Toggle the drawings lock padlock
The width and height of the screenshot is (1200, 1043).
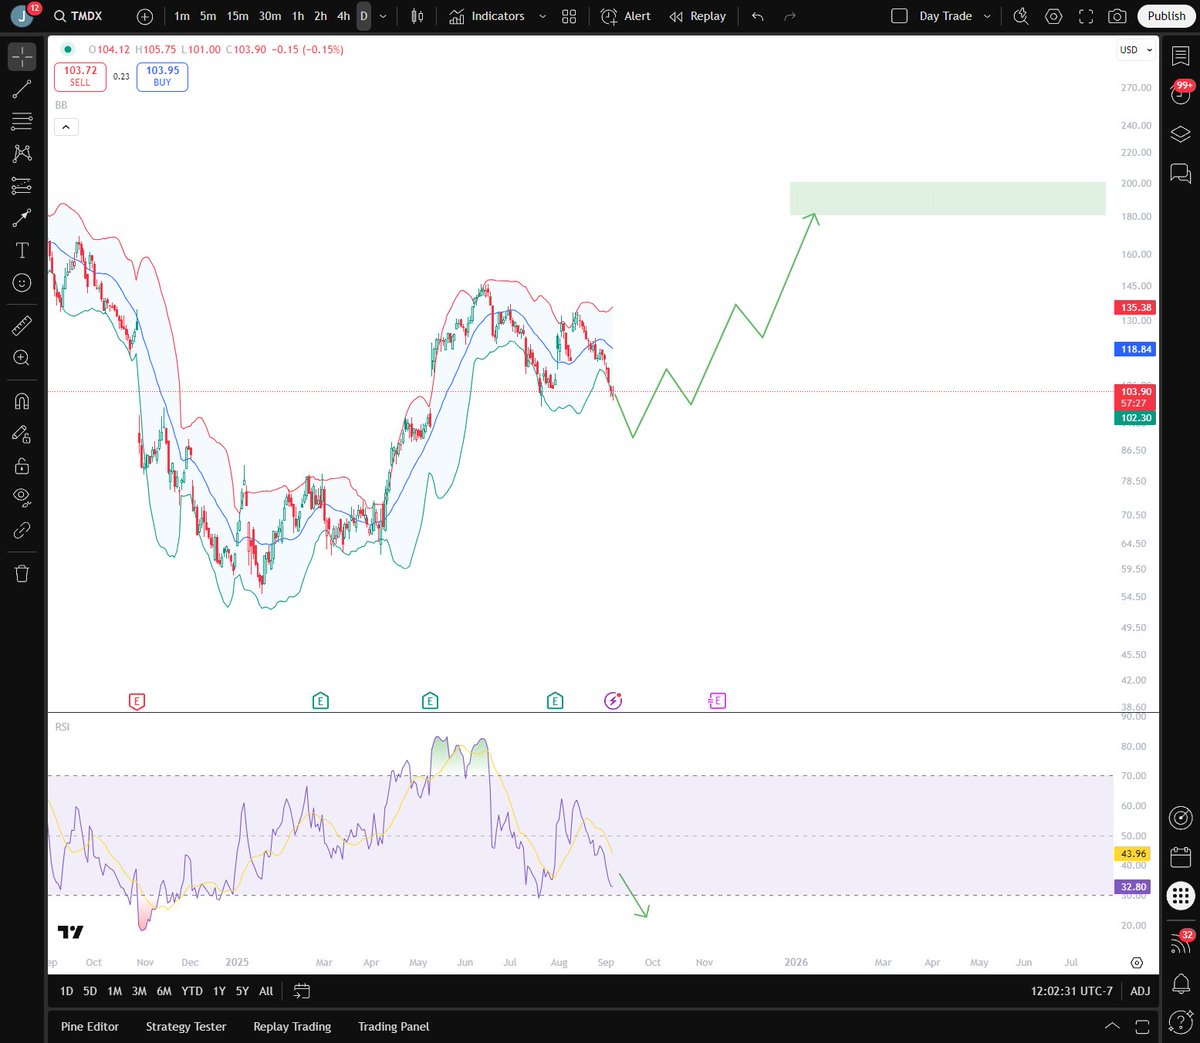21,465
